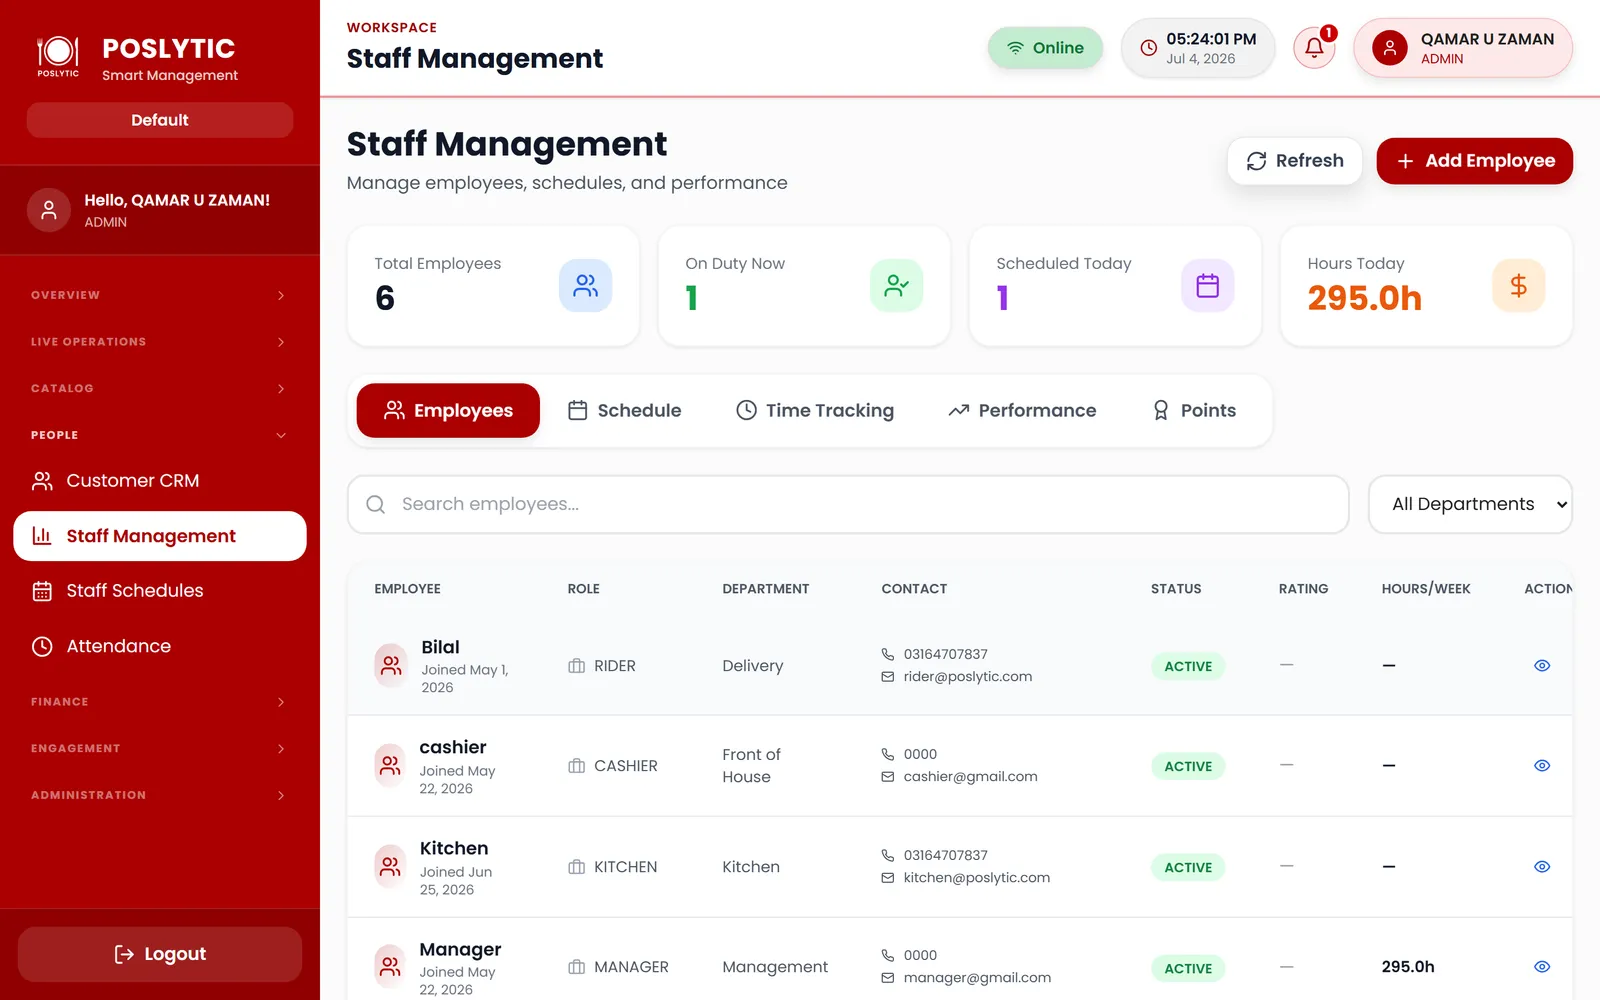Switch to the Schedule tab
This screenshot has height=1000, width=1600.
click(x=624, y=411)
